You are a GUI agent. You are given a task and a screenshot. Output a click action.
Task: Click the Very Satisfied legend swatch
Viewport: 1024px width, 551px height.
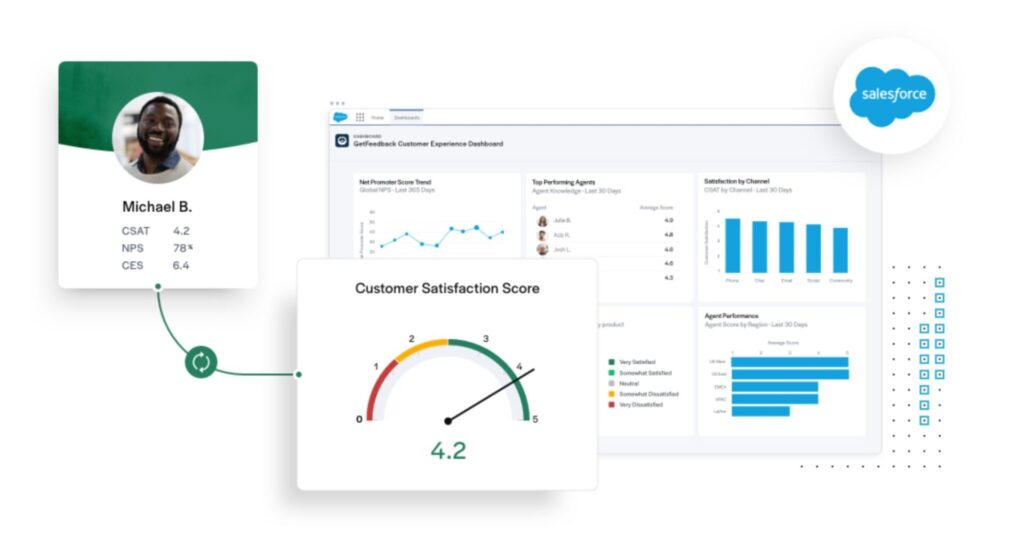tap(611, 362)
